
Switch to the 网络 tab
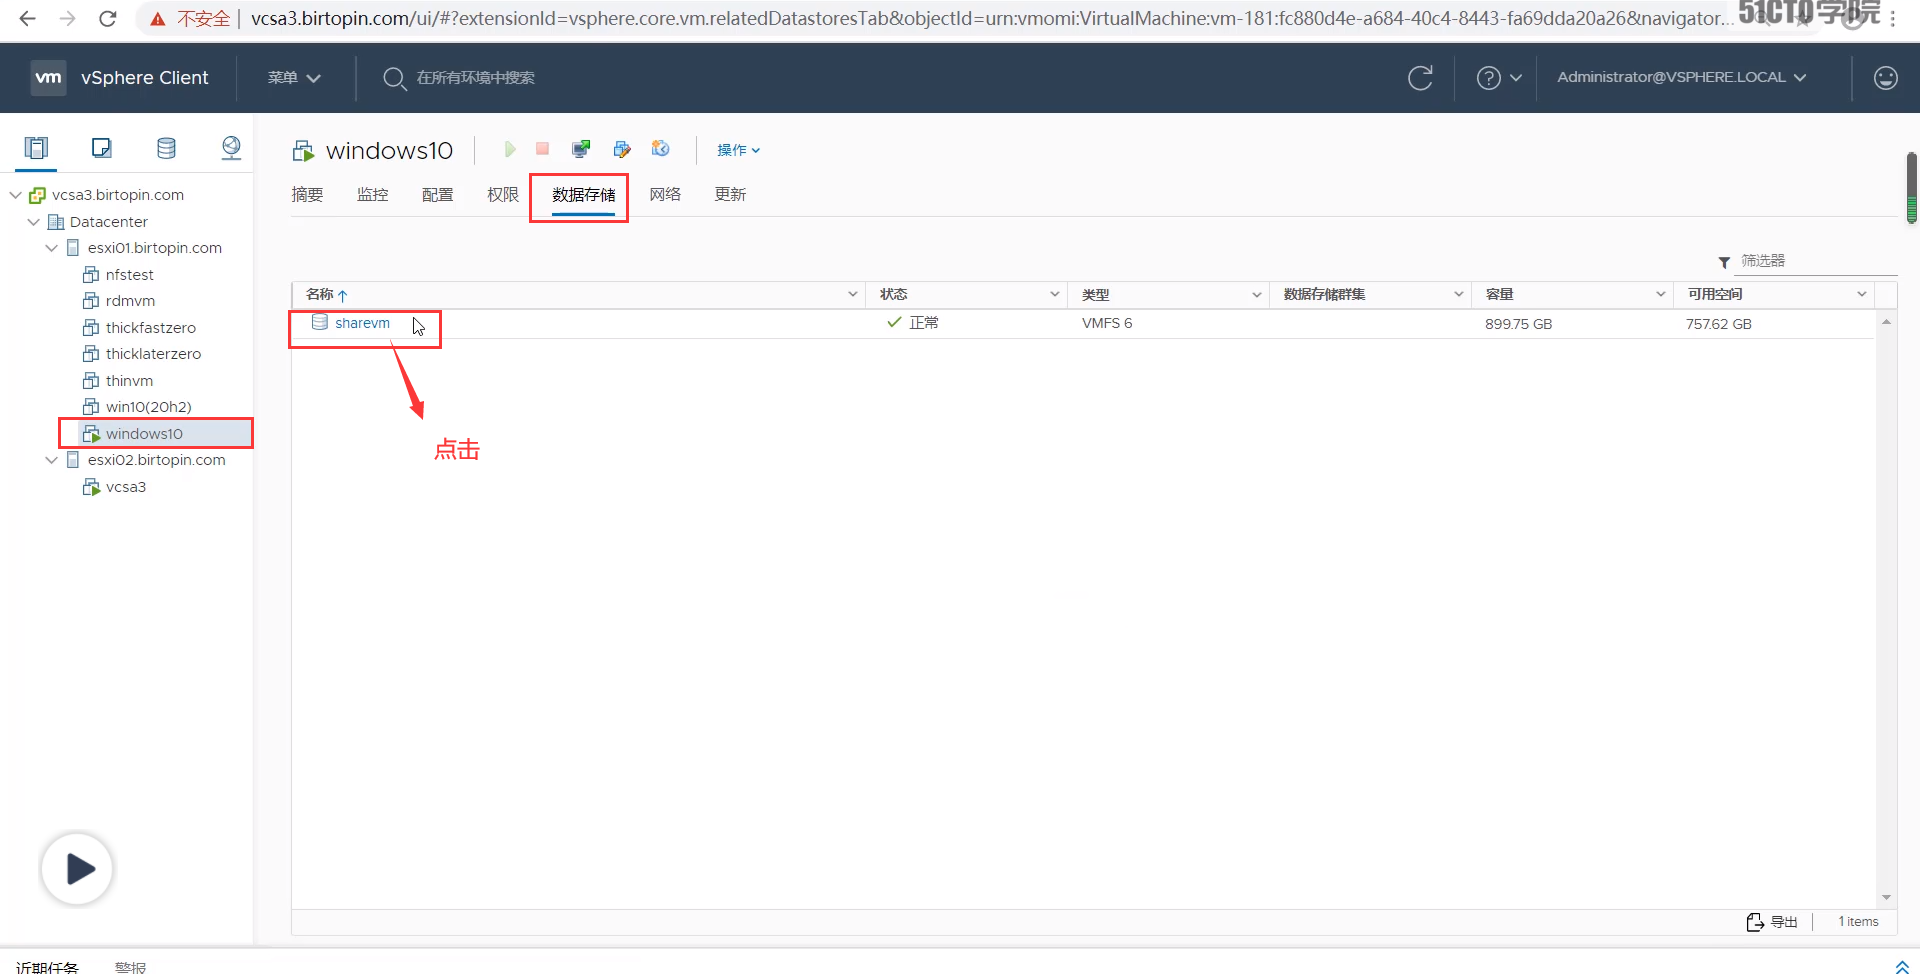click(x=665, y=195)
